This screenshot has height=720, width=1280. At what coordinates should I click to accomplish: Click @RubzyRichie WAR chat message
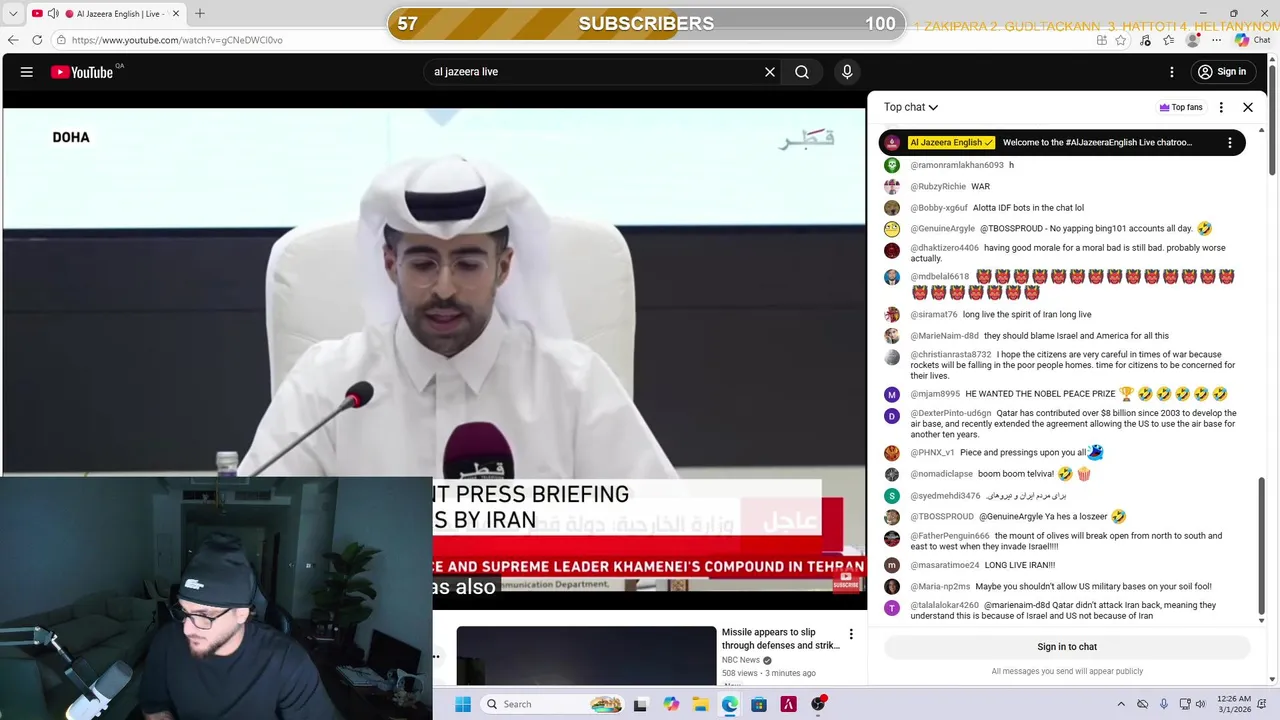pyautogui.click(x=950, y=187)
